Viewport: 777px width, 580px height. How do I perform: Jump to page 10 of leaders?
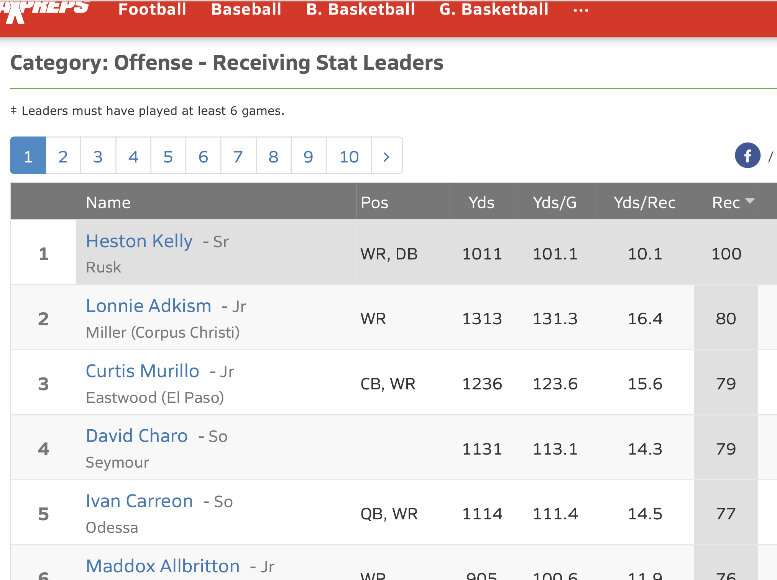[349, 156]
